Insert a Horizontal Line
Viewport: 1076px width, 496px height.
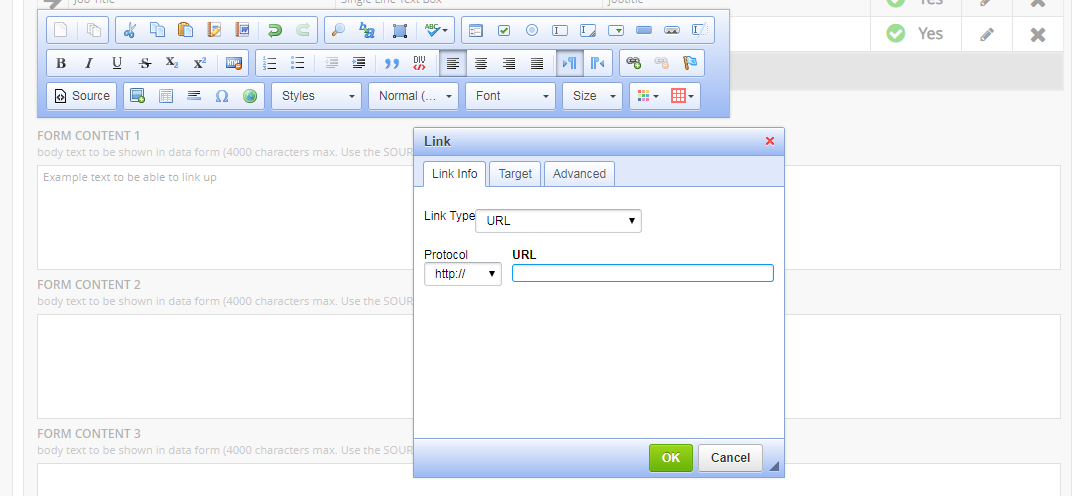pyautogui.click(x=194, y=96)
